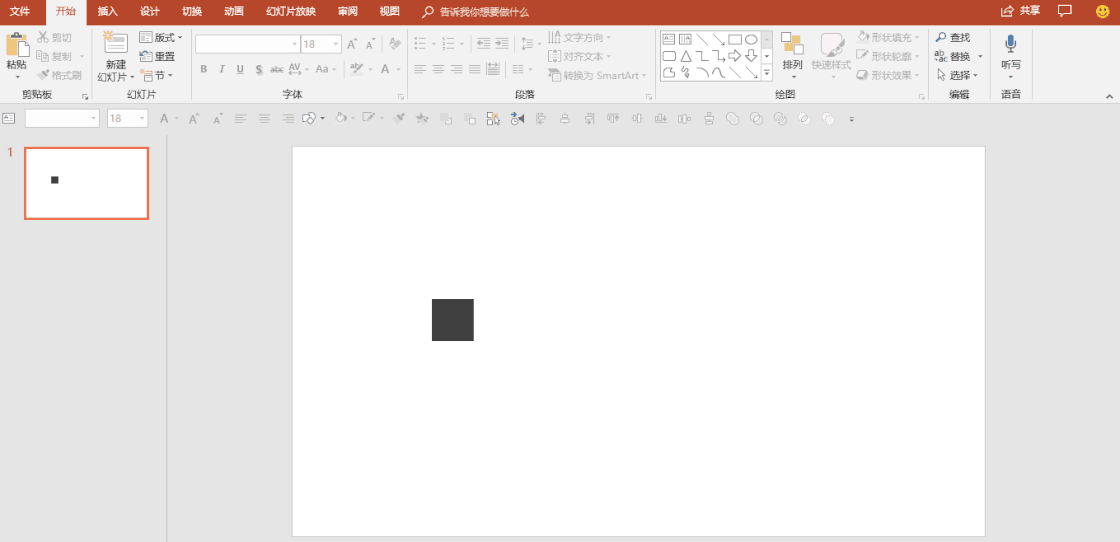Collapse the ribbon with the chevron
Image resolution: width=1120 pixels, height=542 pixels.
click(1108, 95)
